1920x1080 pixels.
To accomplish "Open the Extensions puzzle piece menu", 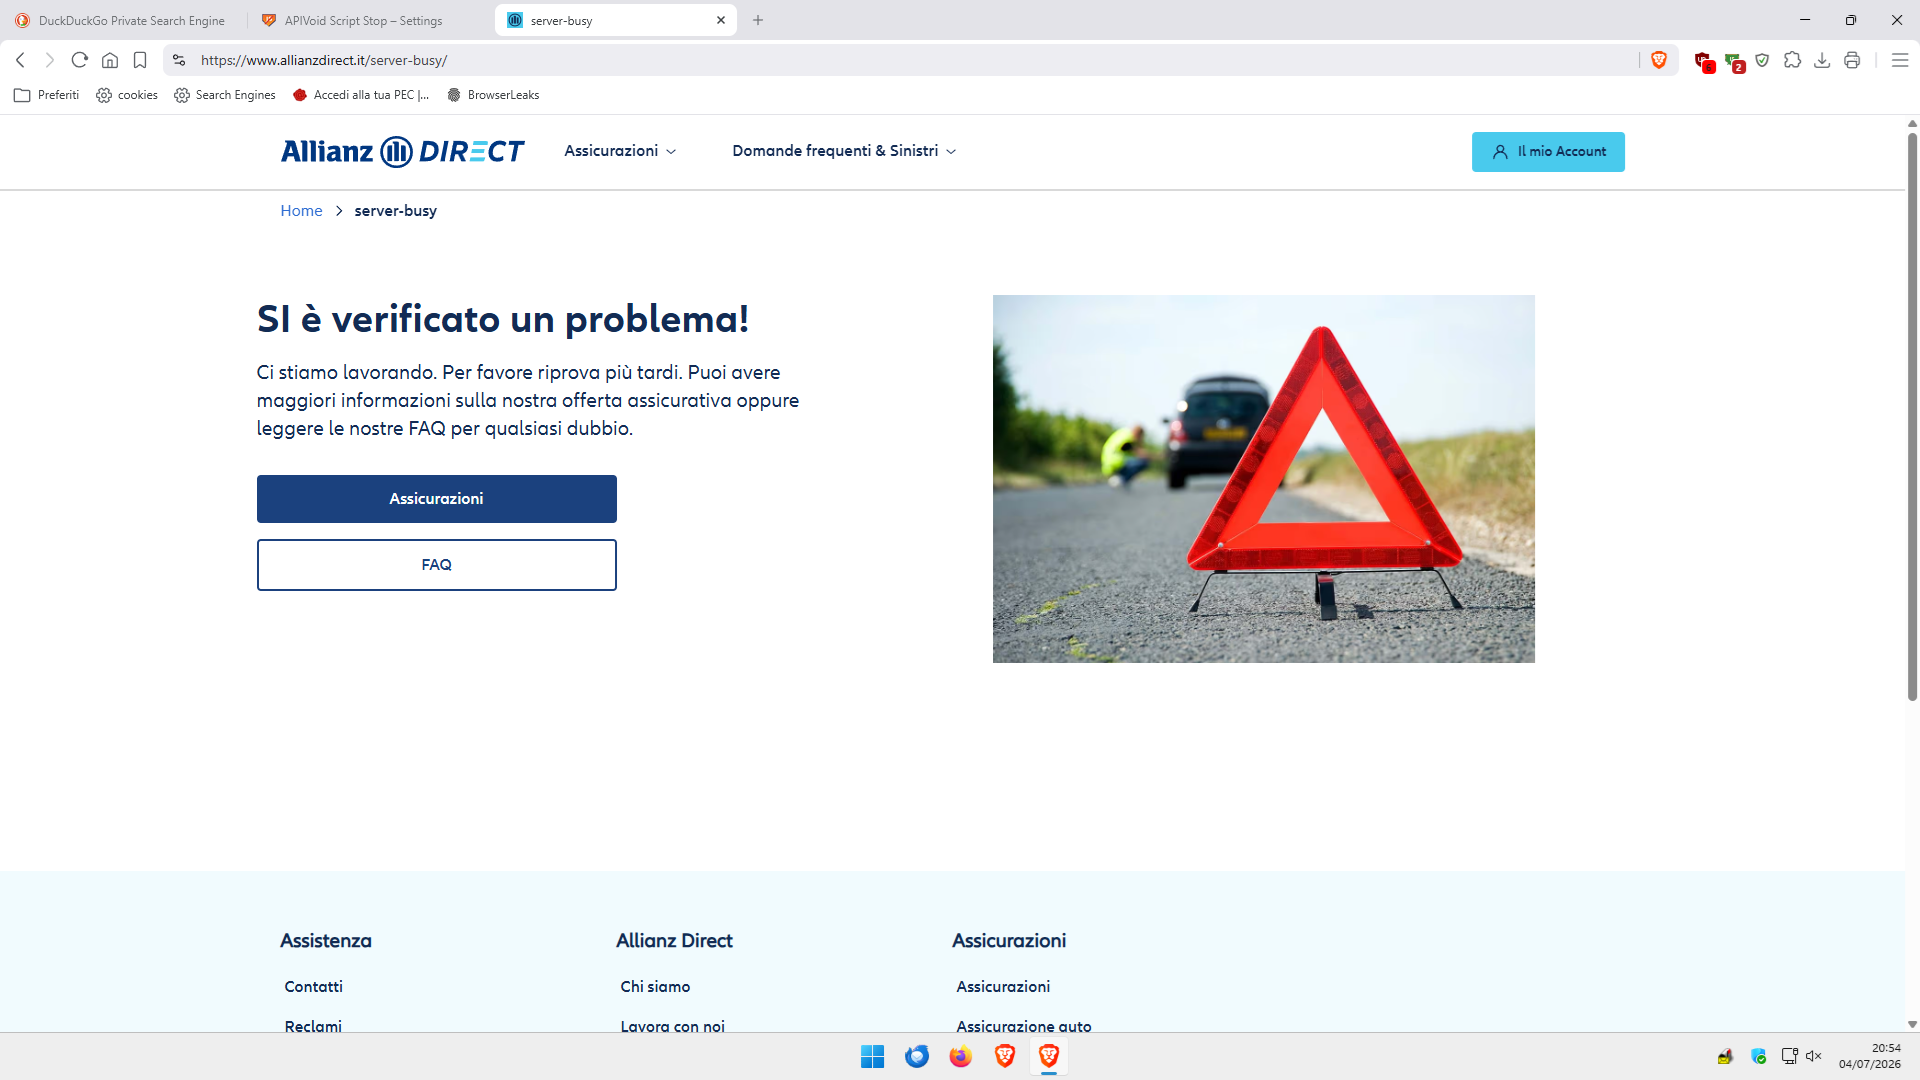I will pos(1792,60).
